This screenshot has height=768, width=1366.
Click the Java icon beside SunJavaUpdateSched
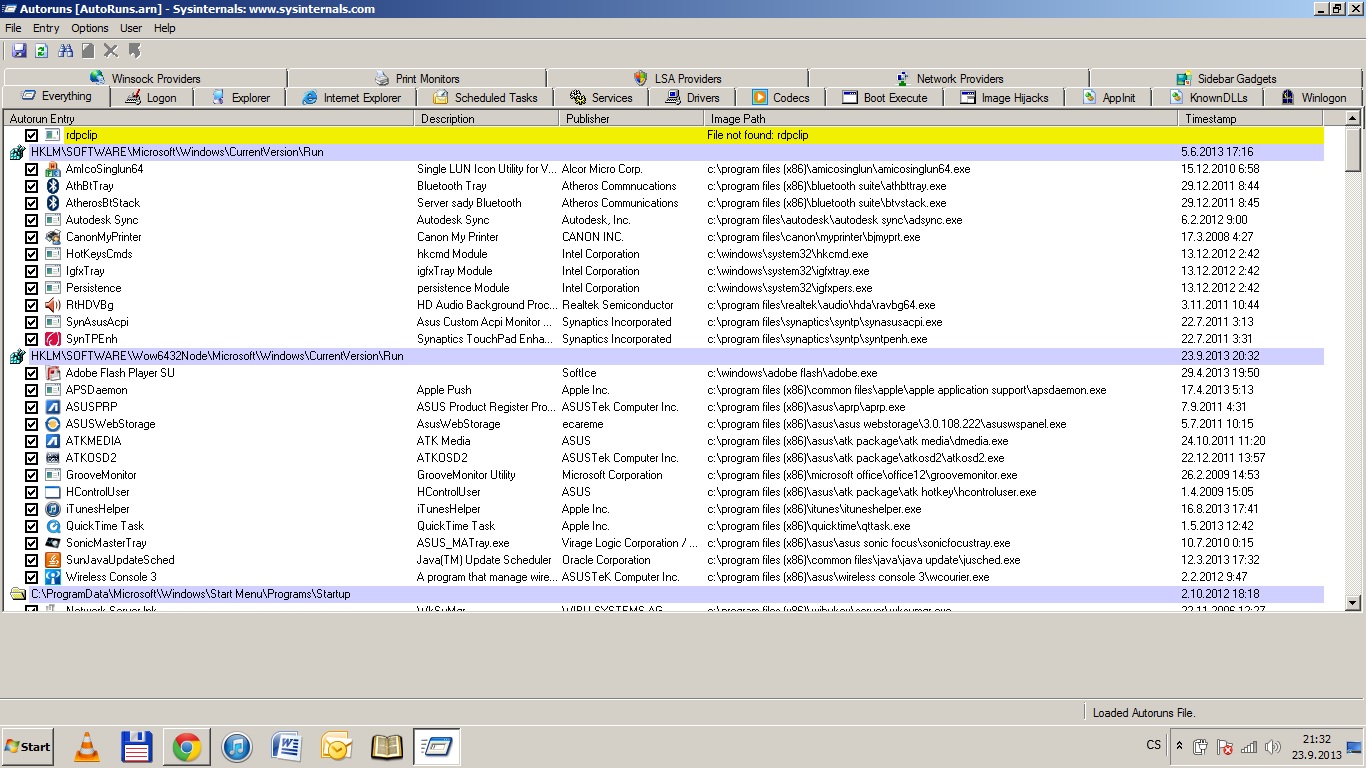(53, 560)
